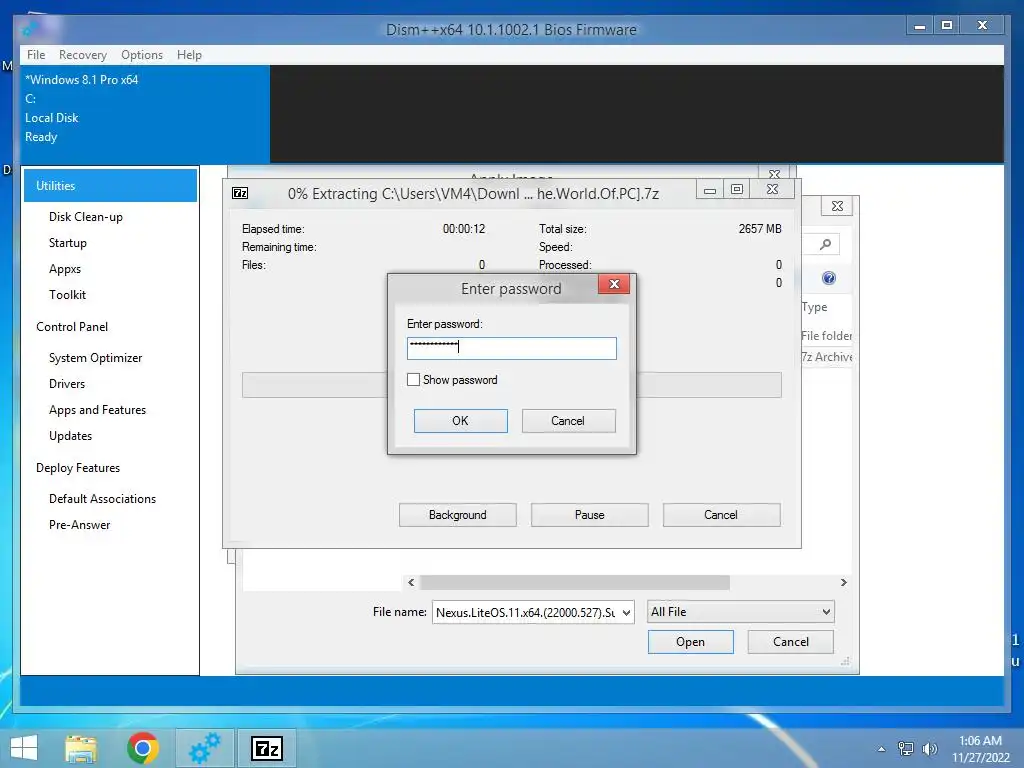Open the Pre-Answer section
The width and height of the screenshot is (1024, 768).
click(79, 525)
